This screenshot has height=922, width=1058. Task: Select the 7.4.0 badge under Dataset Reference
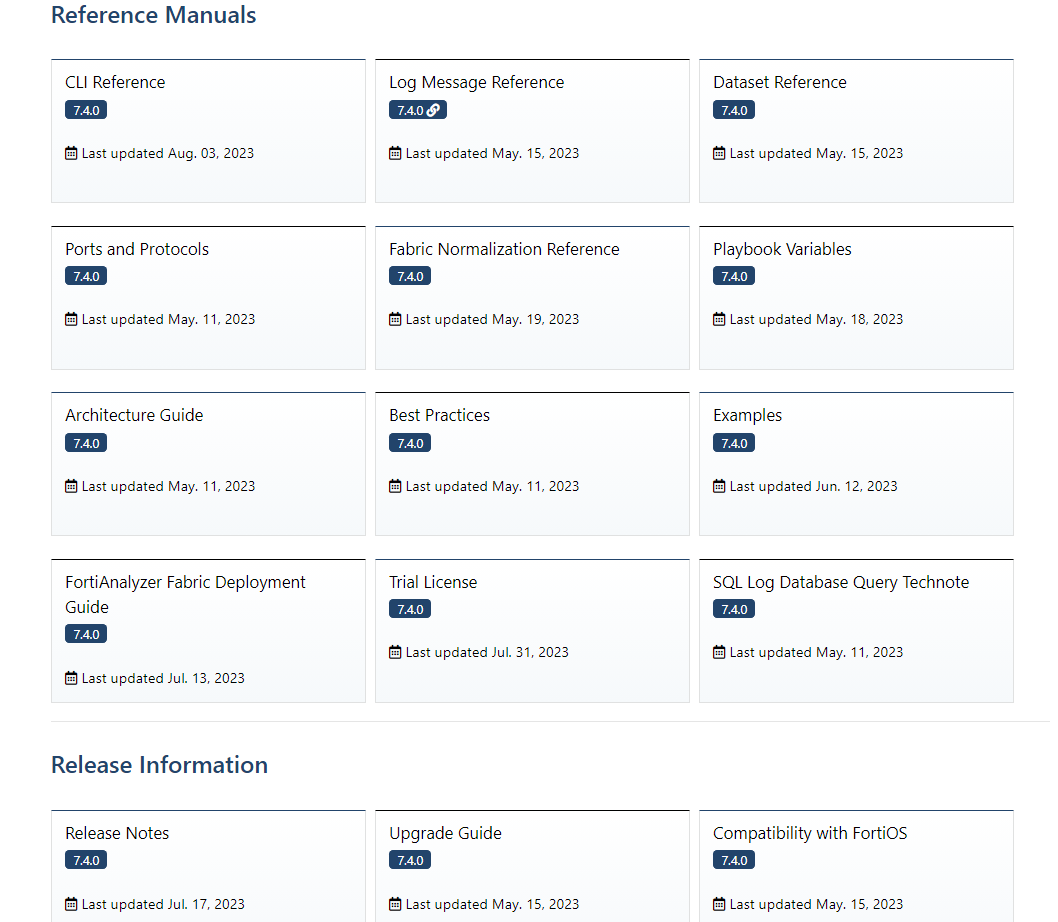733,110
